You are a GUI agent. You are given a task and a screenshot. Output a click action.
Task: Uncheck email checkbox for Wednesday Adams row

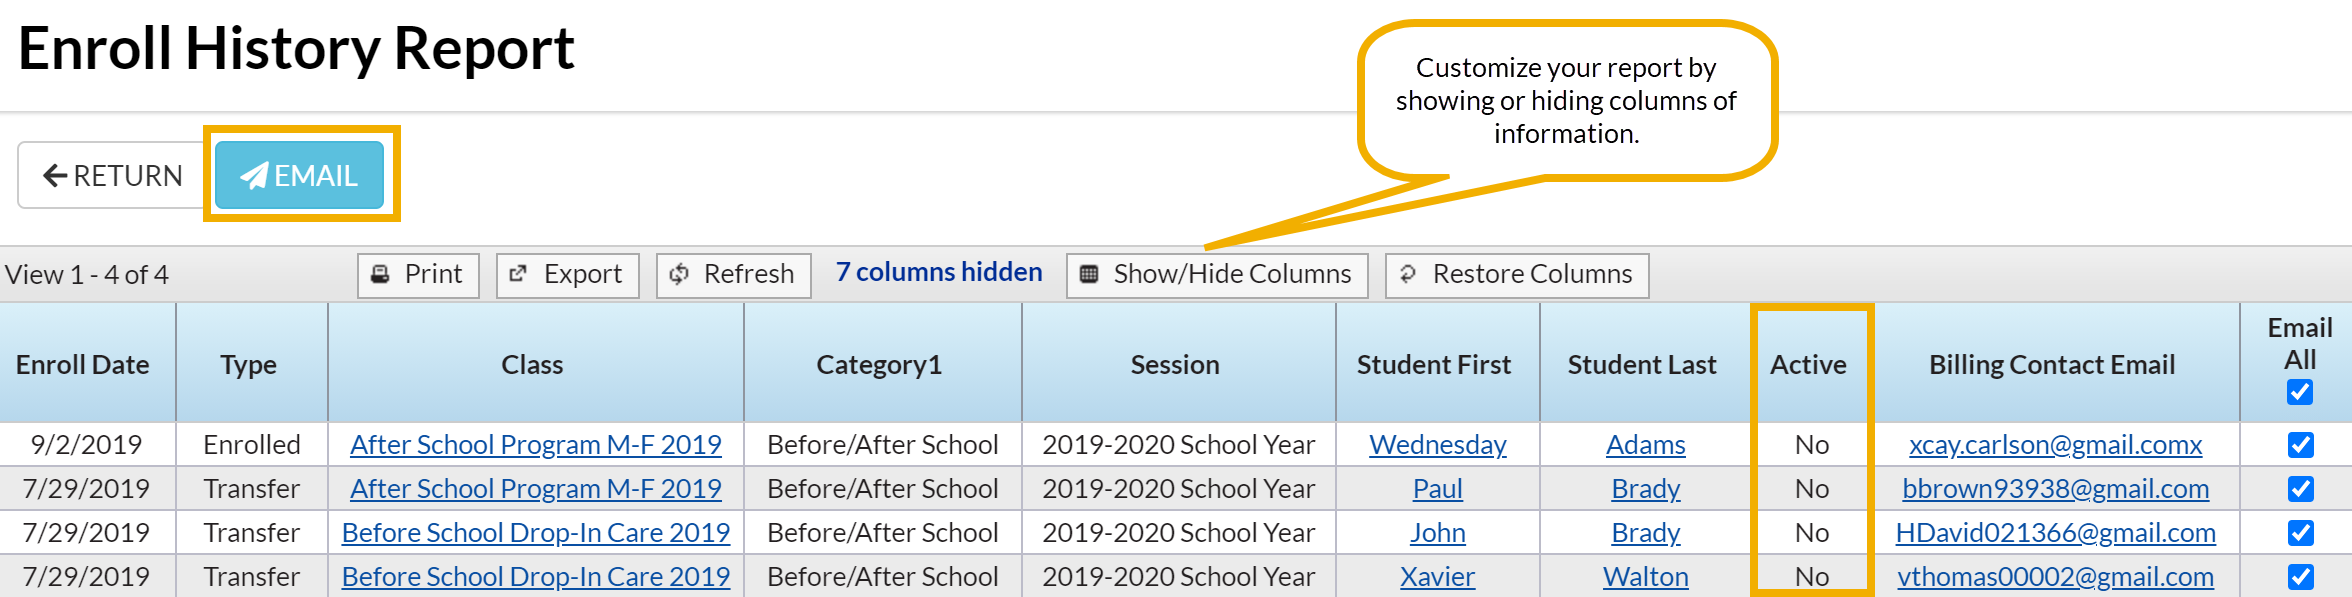2300,445
